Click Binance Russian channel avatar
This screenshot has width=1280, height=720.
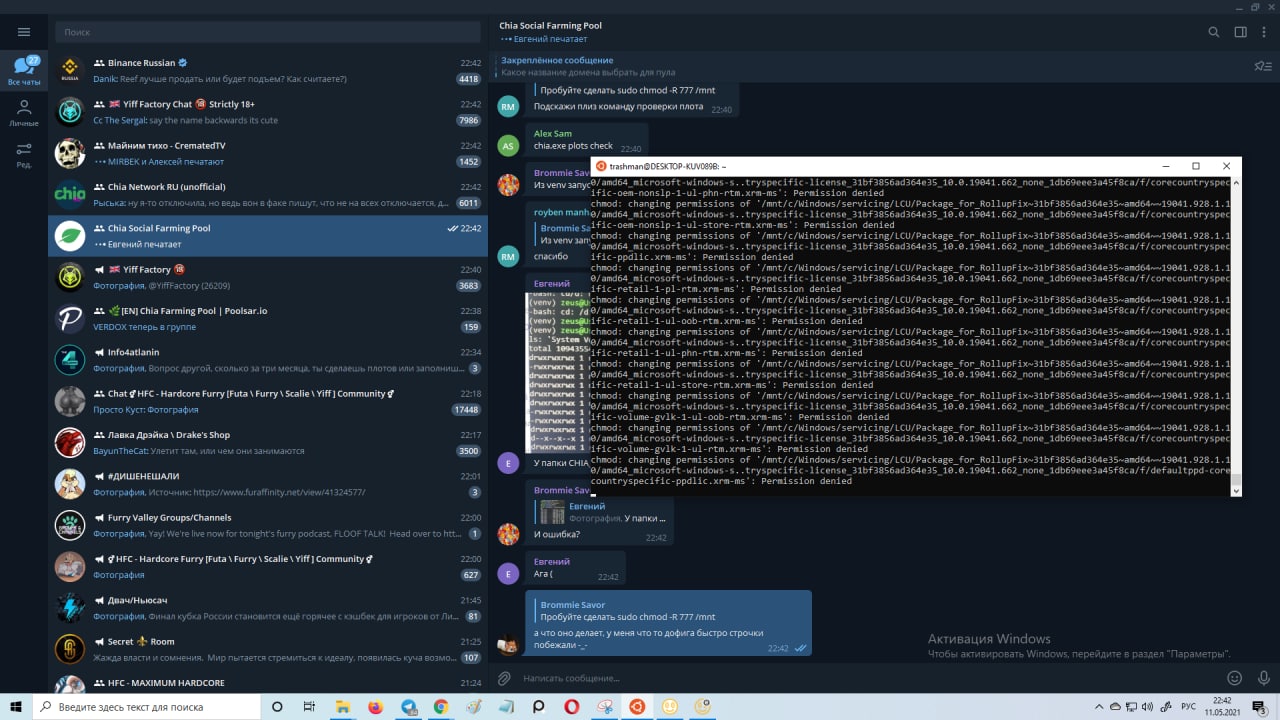[x=70, y=70]
